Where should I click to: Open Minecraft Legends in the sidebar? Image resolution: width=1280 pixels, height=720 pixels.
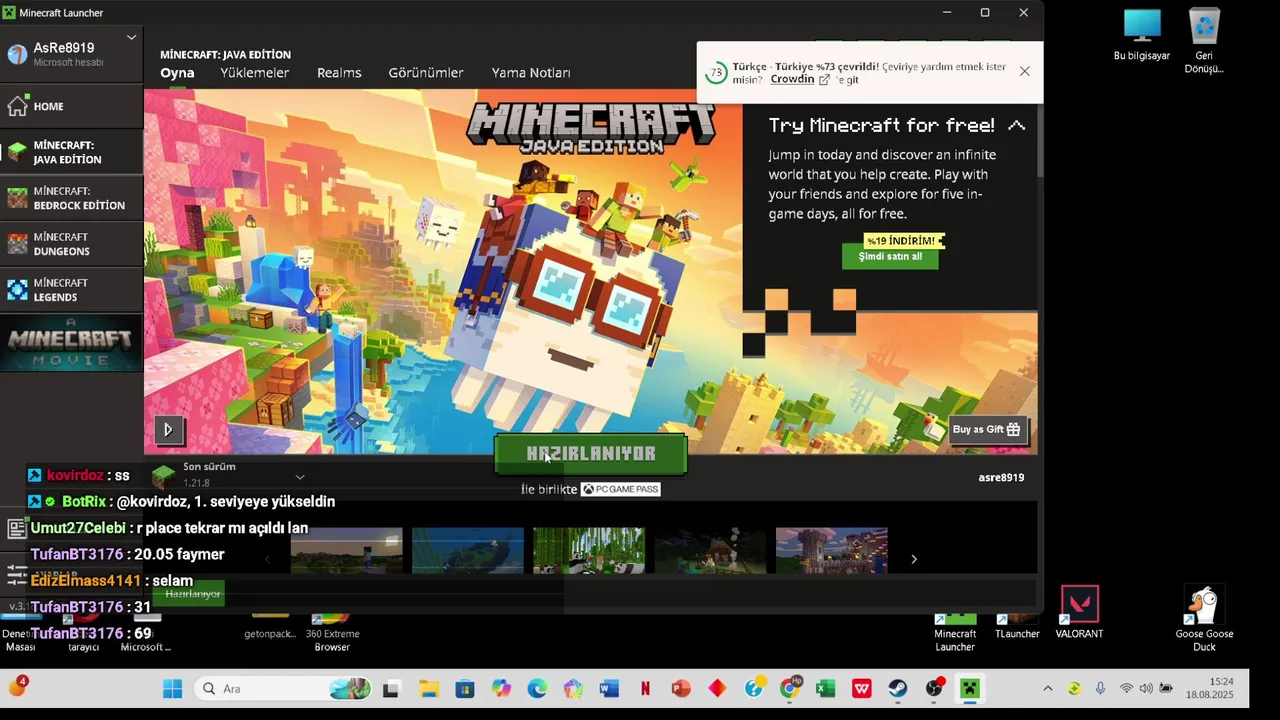point(71,290)
